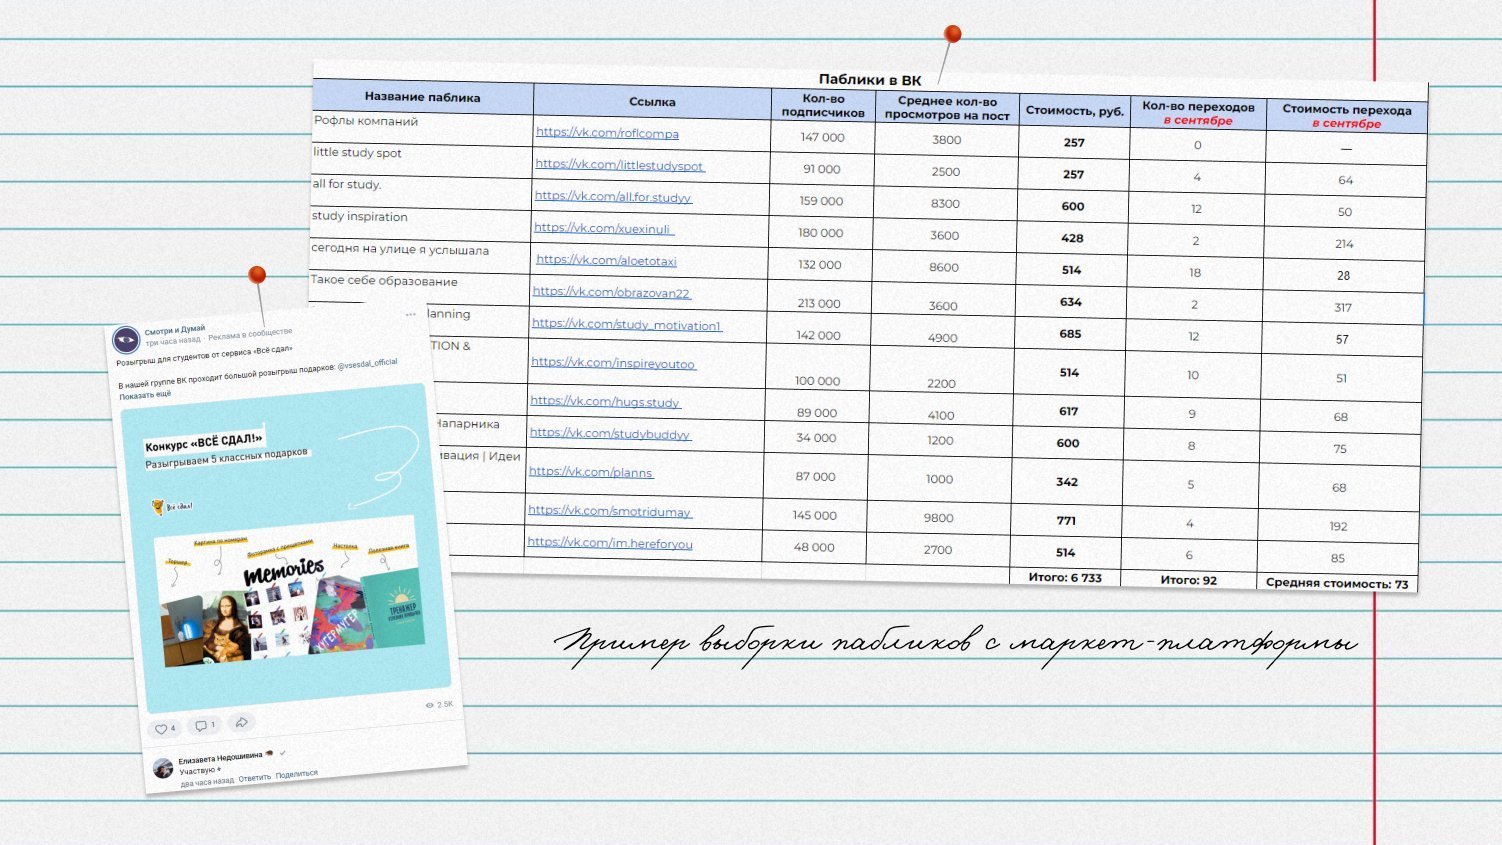Select total cell Итого: 6 733
This screenshot has height=845, width=1502.
point(1065,577)
